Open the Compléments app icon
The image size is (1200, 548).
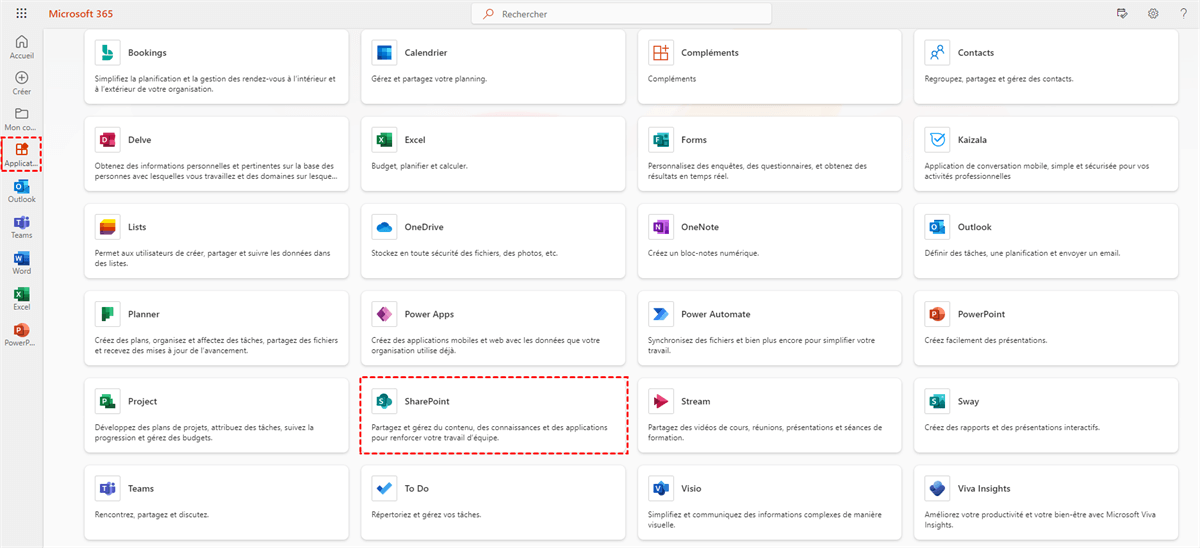click(659, 52)
